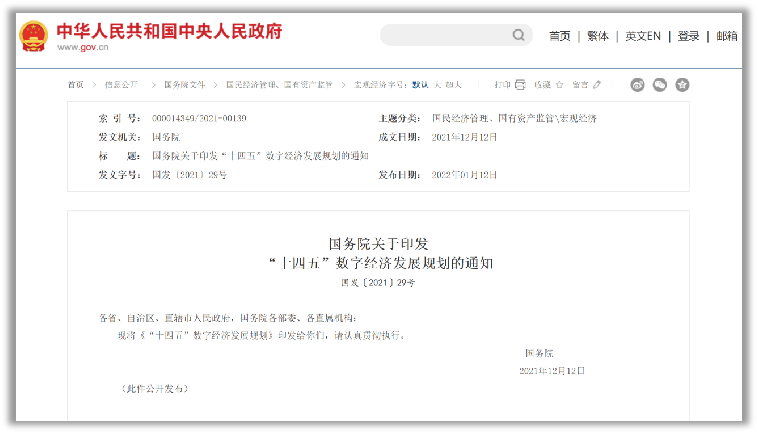The width and height of the screenshot is (759, 434).
Task: Set font size to 超大
Action: (454, 85)
